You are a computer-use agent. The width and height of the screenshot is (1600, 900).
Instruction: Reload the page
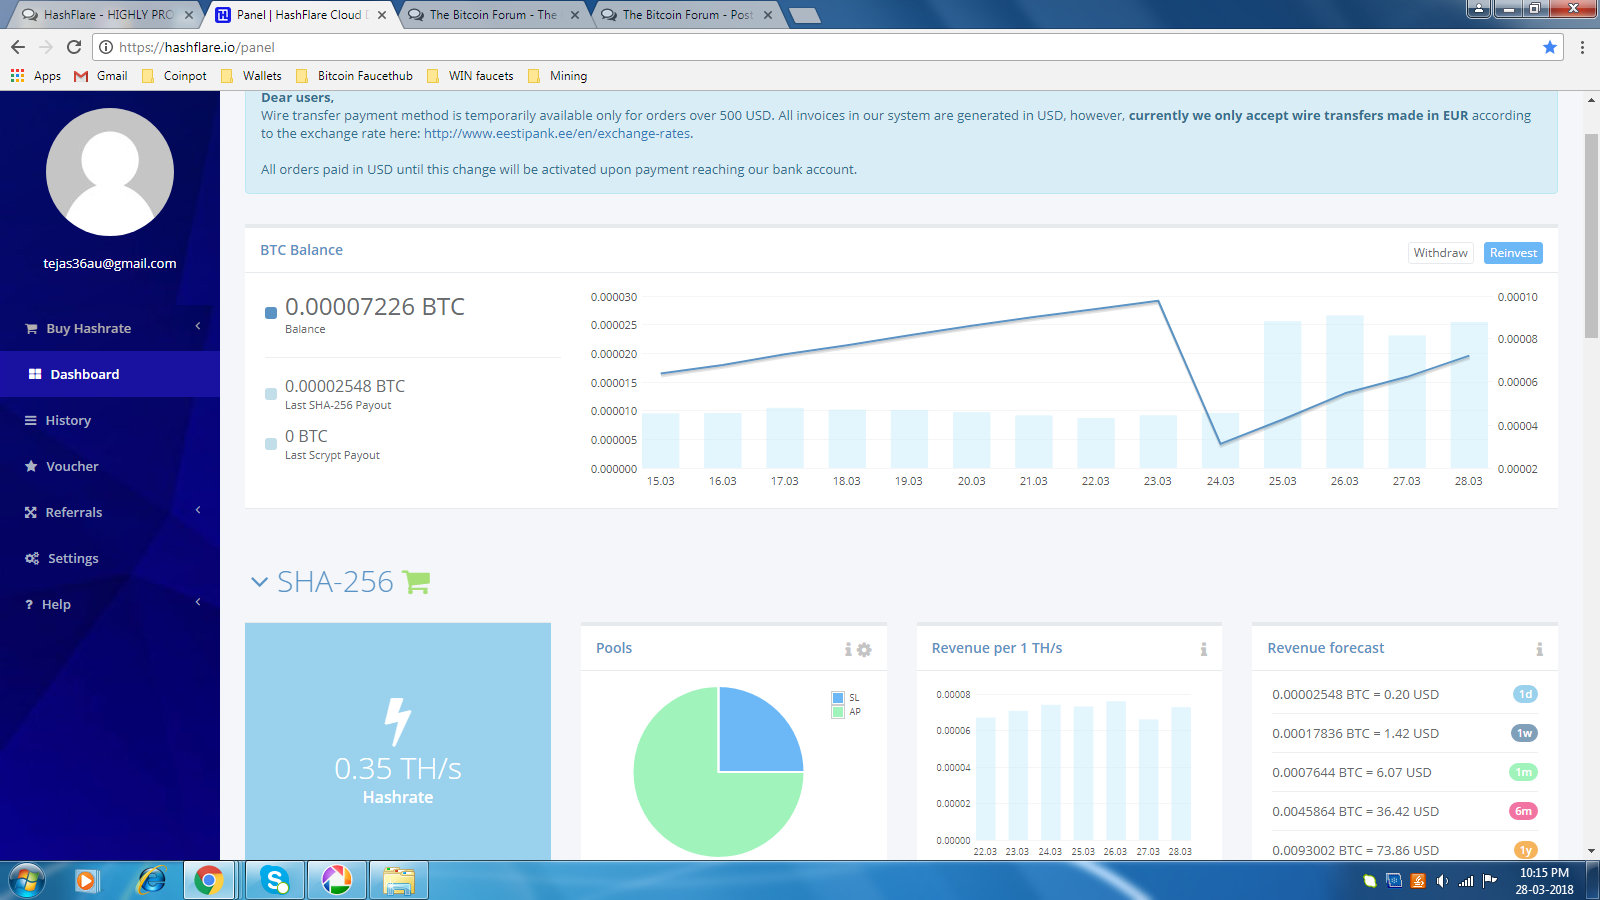point(73,47)
